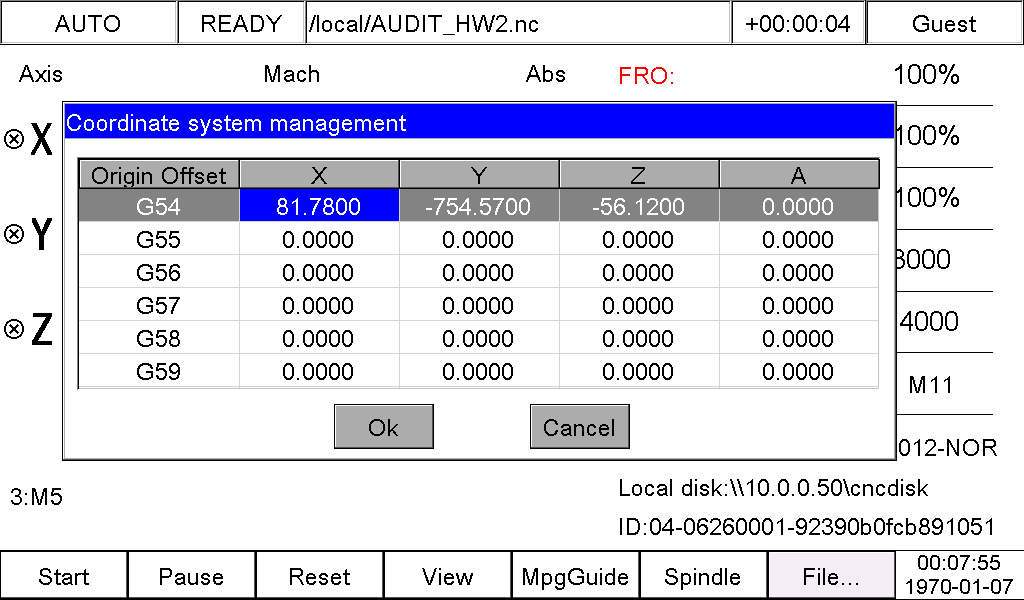Hit the Reset softkey
Image resolution: width=1024 pixels, height=600 pixels.
coord(319,576)
